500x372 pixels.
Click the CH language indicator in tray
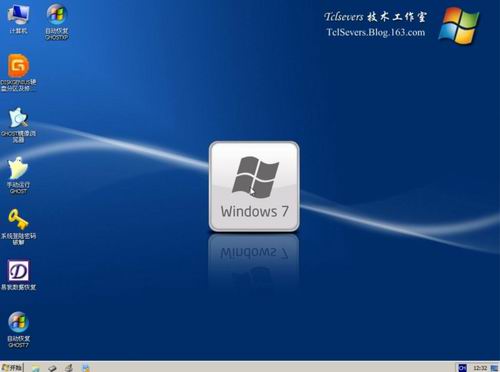[463, 368]
